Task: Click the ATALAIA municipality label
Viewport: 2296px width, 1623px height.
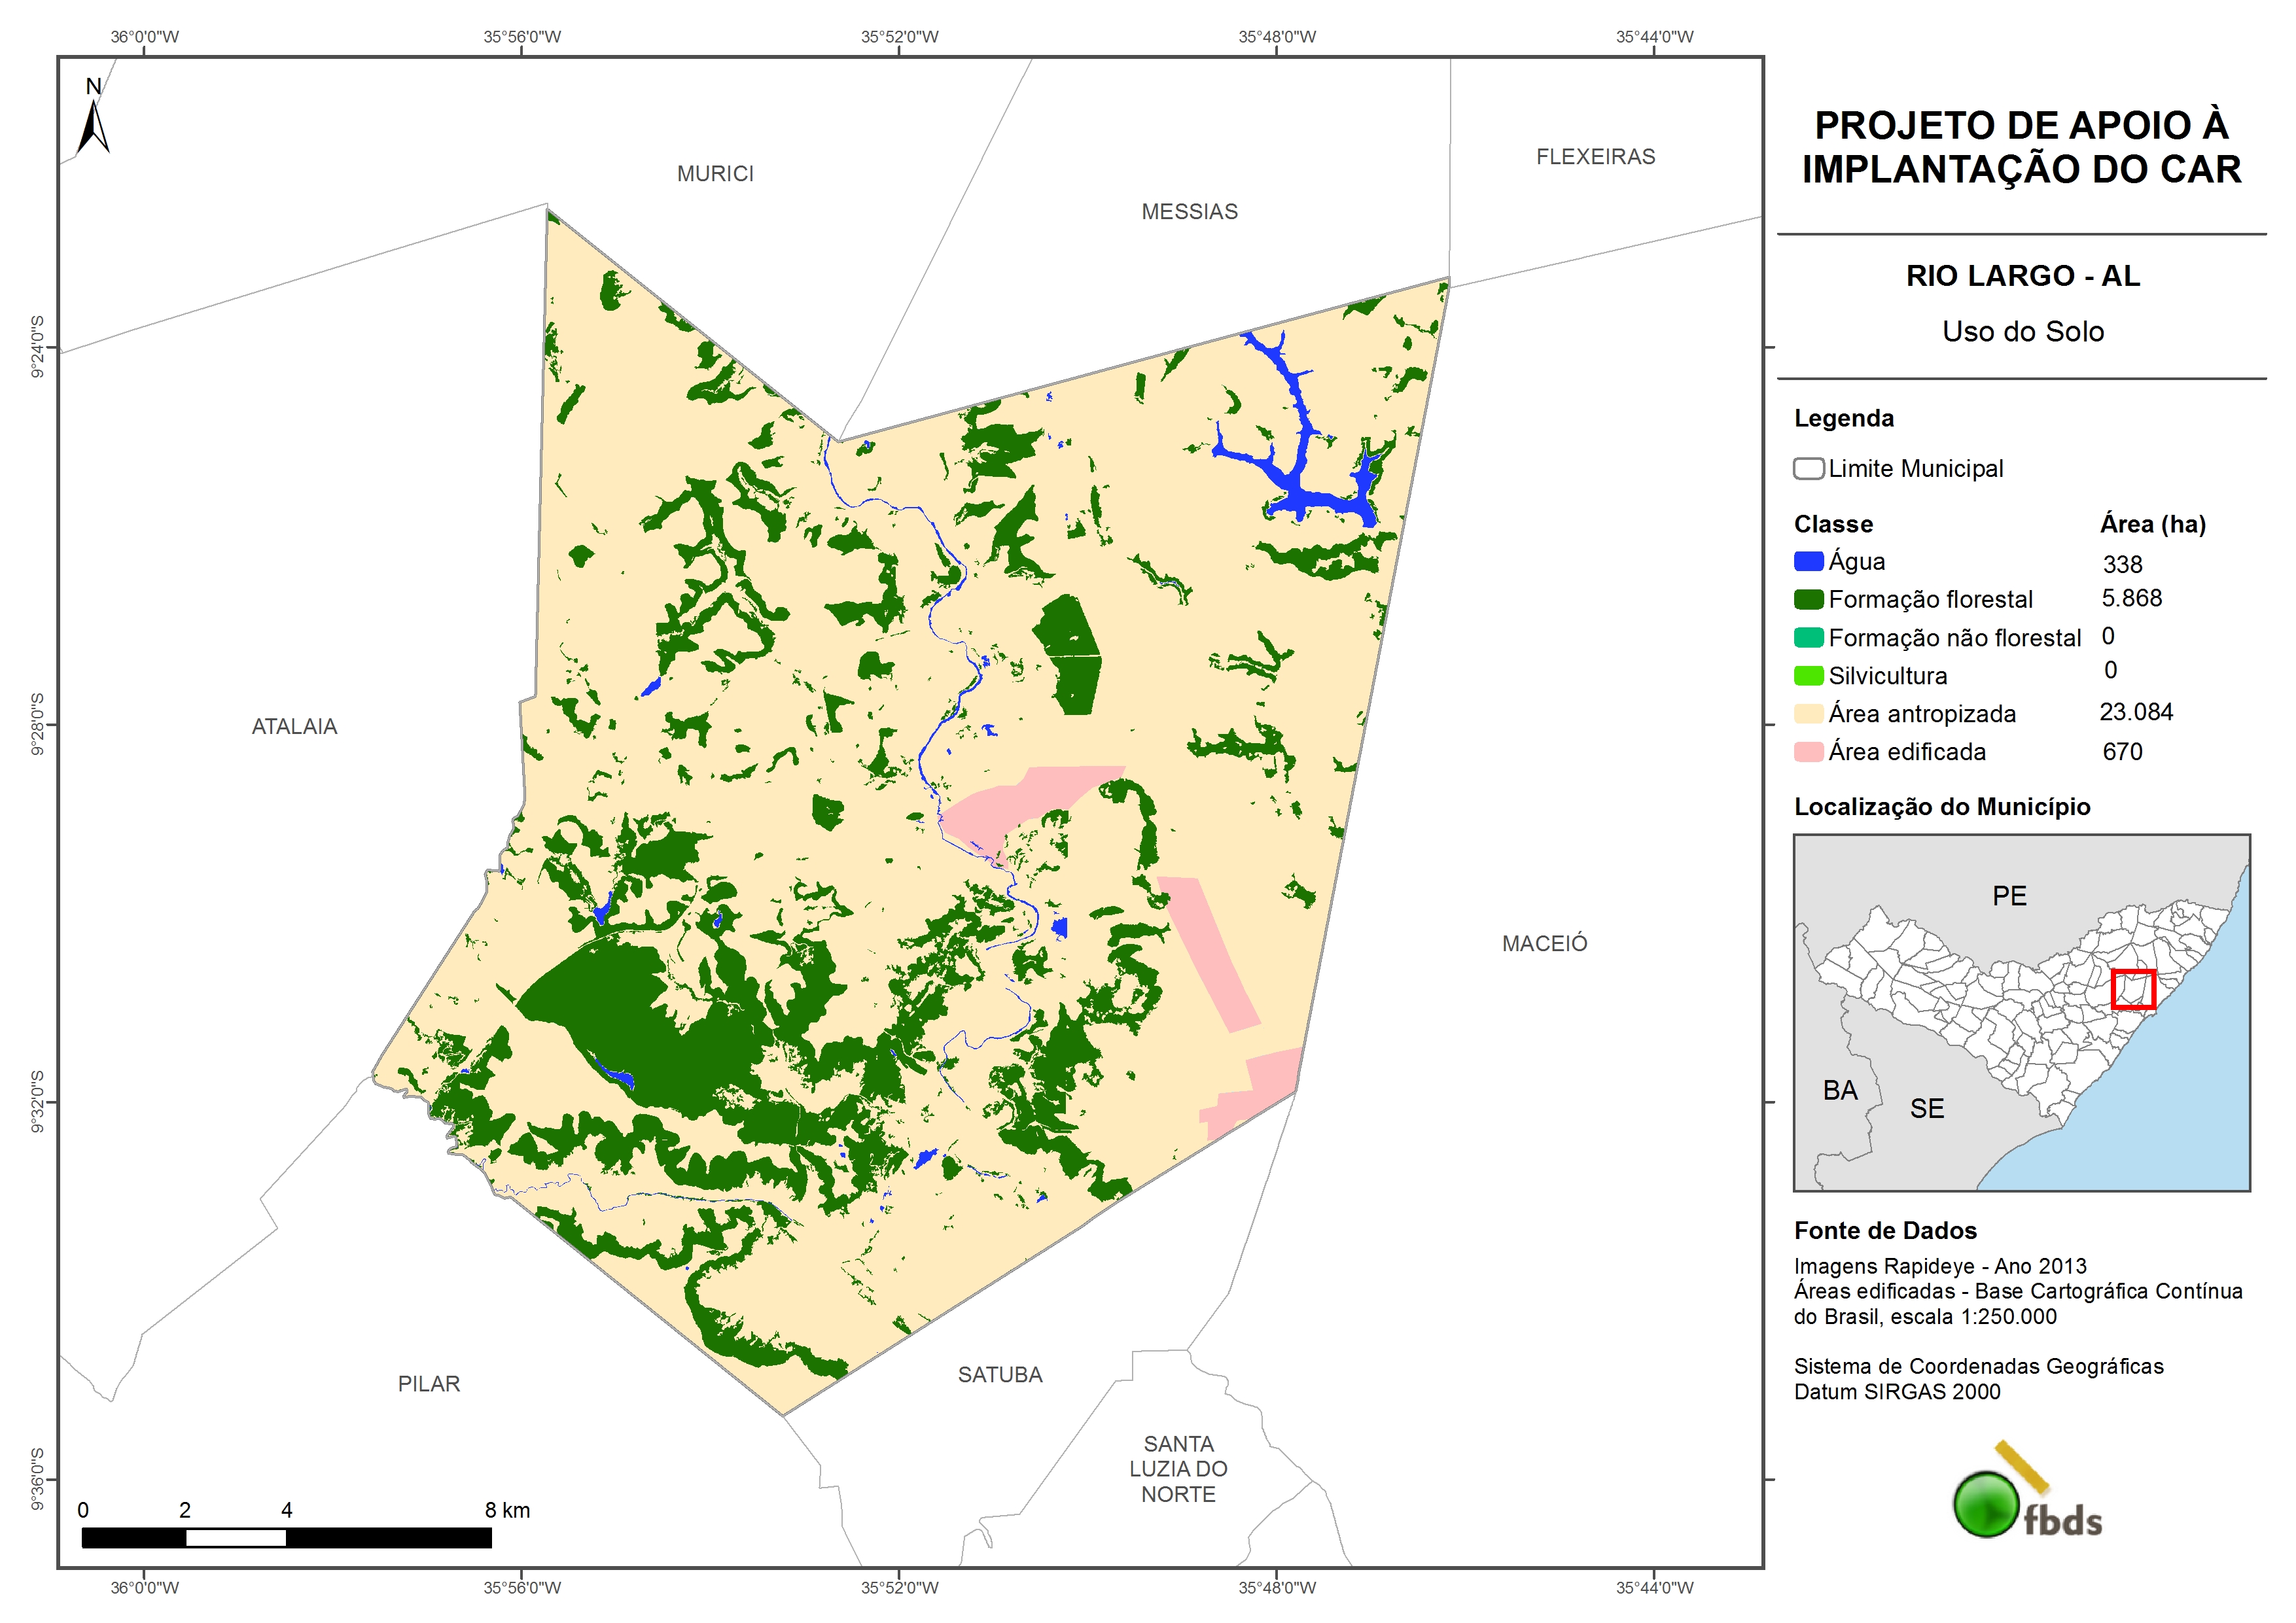Action: [294, 727]
